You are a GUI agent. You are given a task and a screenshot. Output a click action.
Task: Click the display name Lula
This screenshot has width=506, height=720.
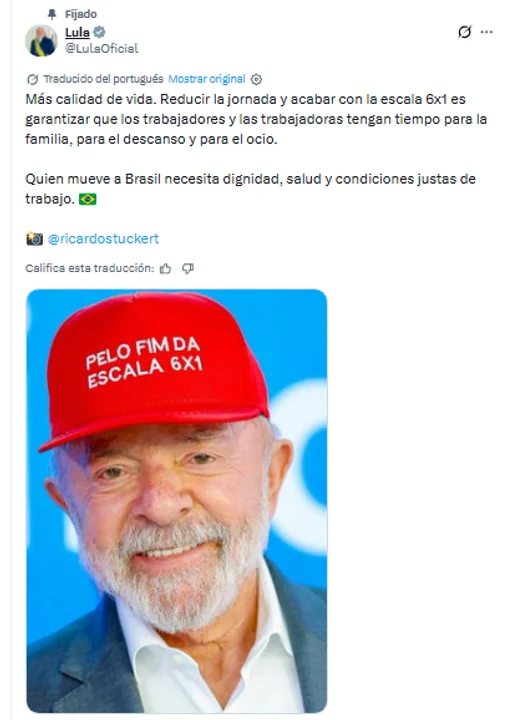[77, 32]
